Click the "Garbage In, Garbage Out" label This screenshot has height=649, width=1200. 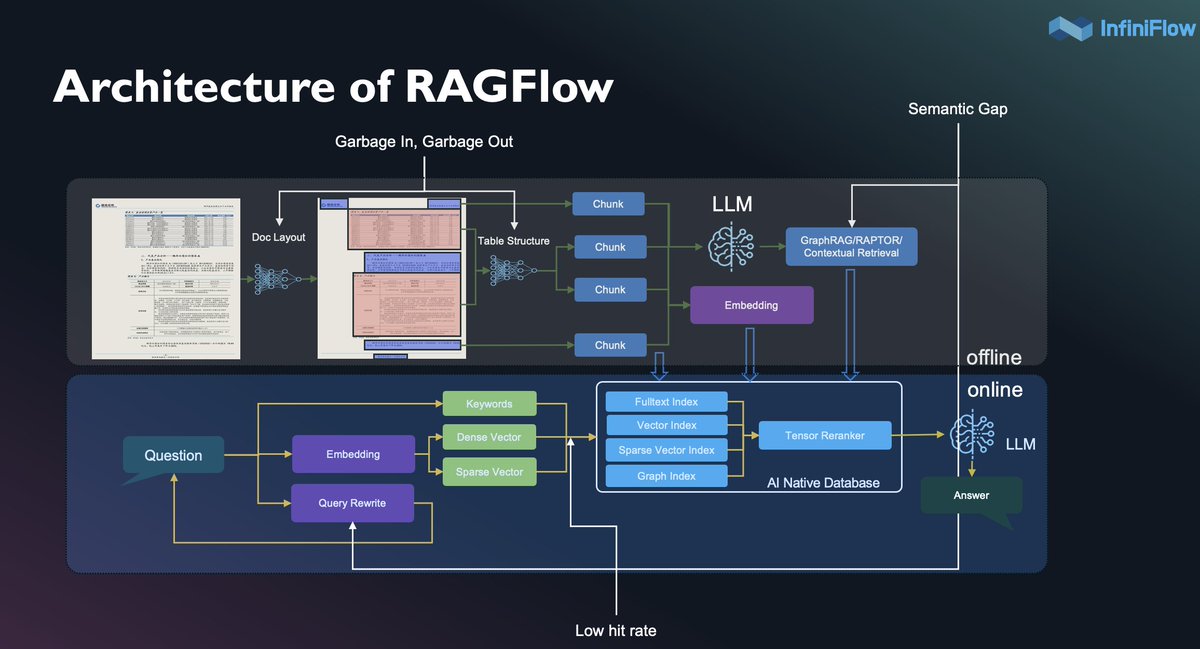pyautogui.click(x=424, y=142)
